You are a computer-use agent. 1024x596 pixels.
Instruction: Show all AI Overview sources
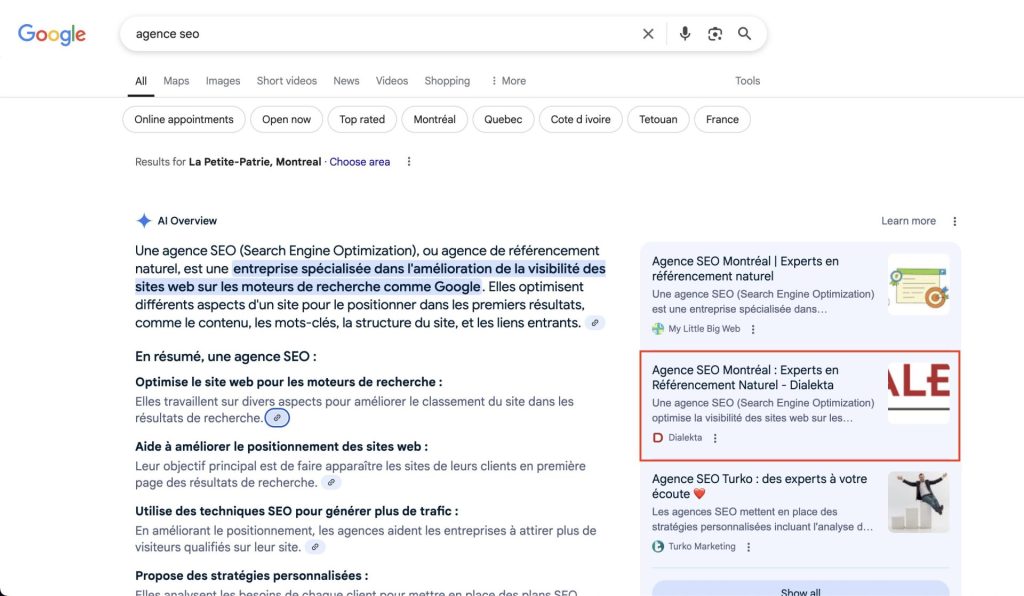pos(799,590)
